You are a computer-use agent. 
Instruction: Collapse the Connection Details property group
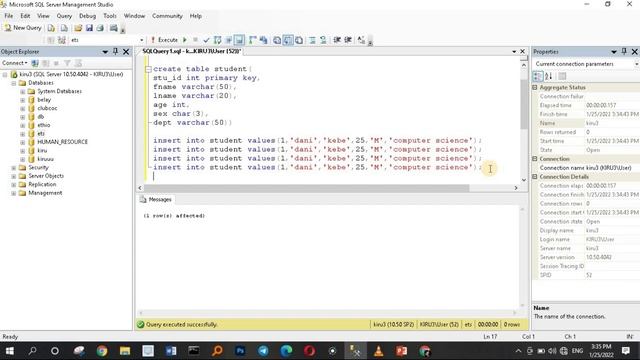point(535,177)
